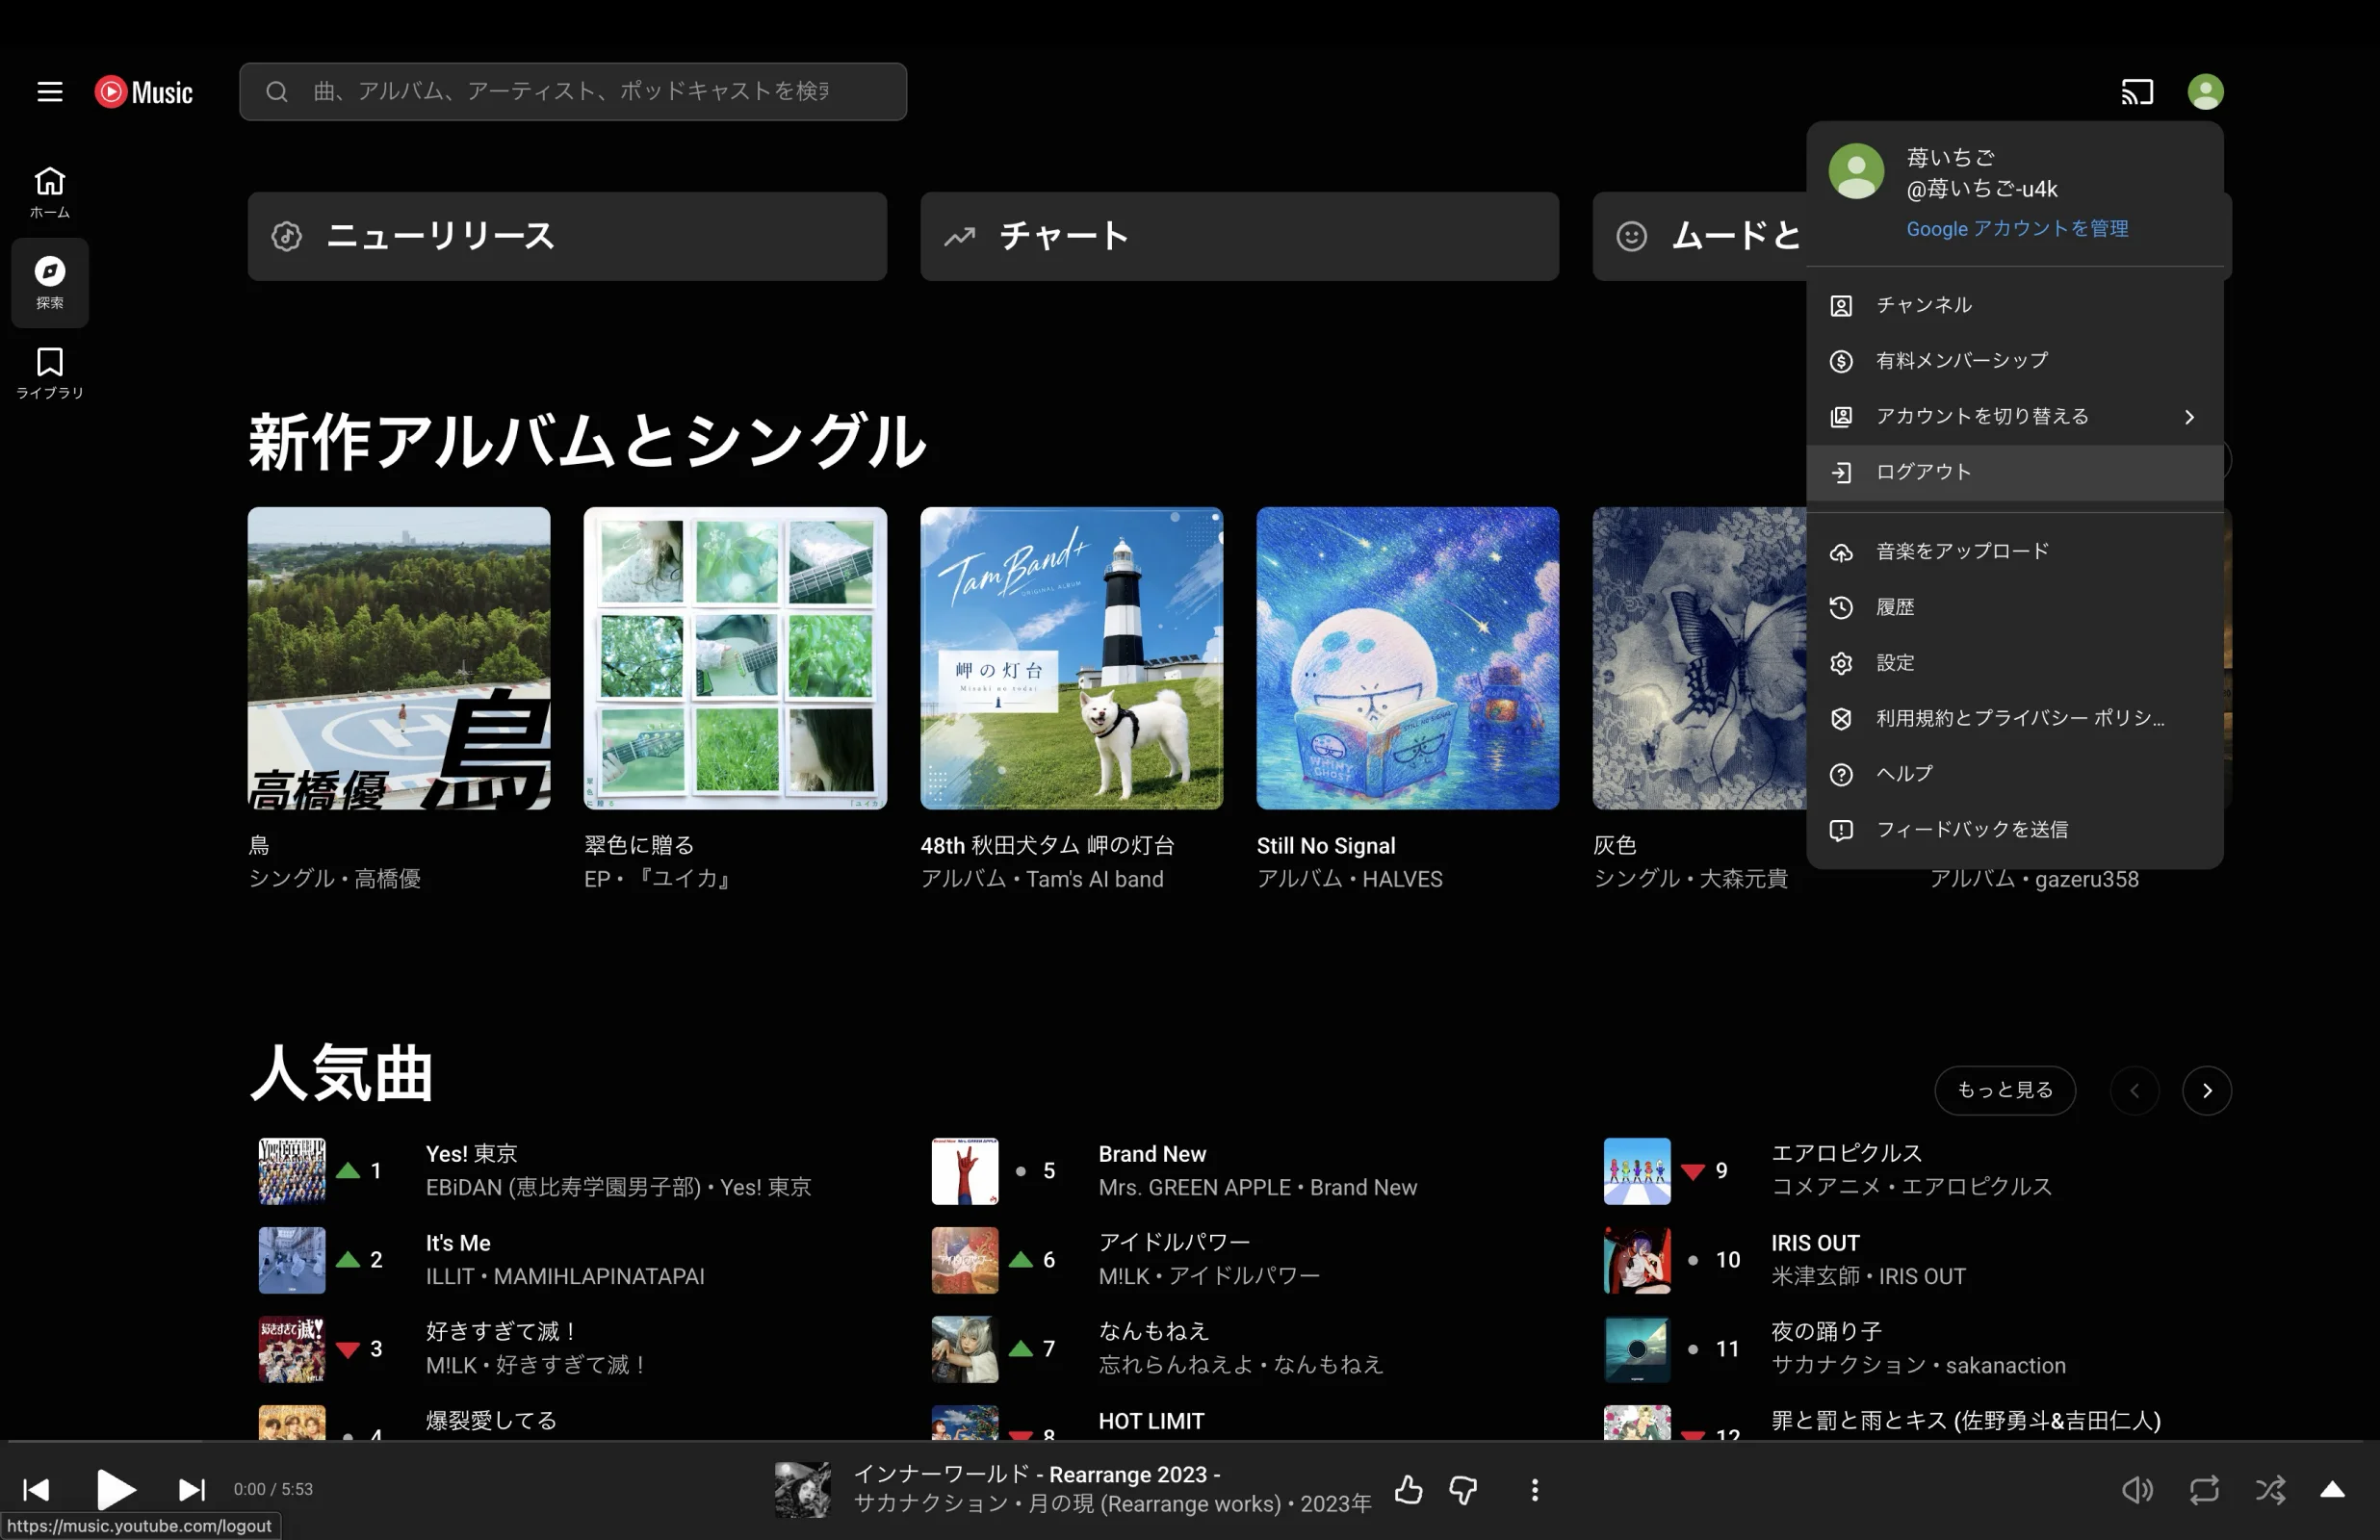Screen dimensions: 2380x1540
Task: Go to the next 人気曲 page arrow
Action: (2207, 1090)
